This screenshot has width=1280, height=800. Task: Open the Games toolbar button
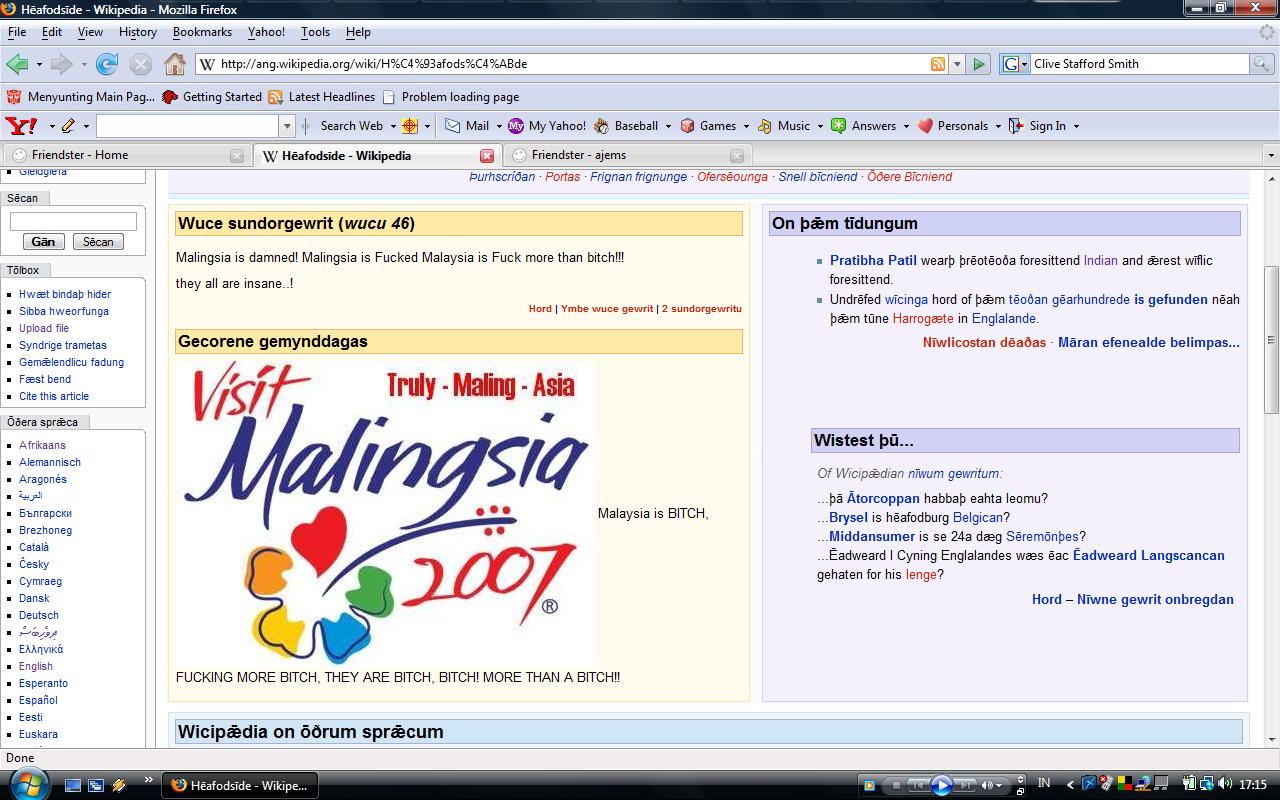(x=708, y=126)
